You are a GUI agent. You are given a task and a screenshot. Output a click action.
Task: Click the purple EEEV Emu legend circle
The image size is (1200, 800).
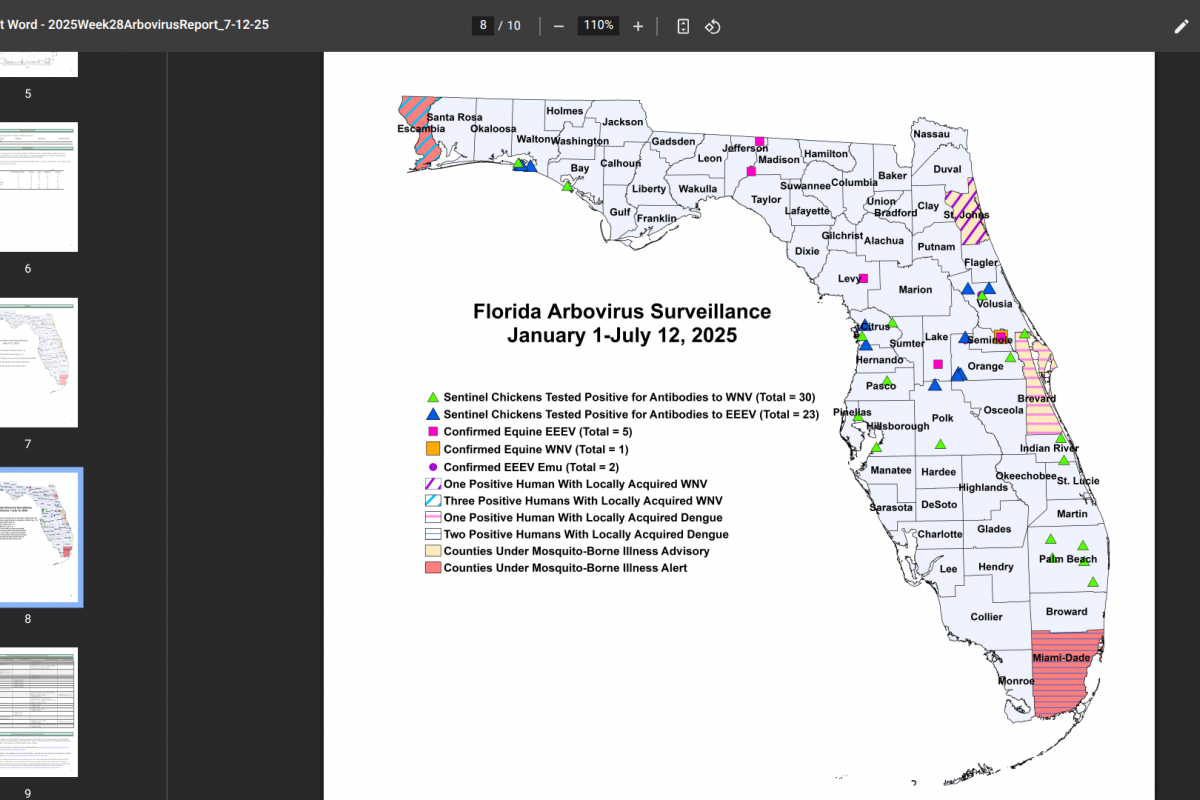click(433, 467)
